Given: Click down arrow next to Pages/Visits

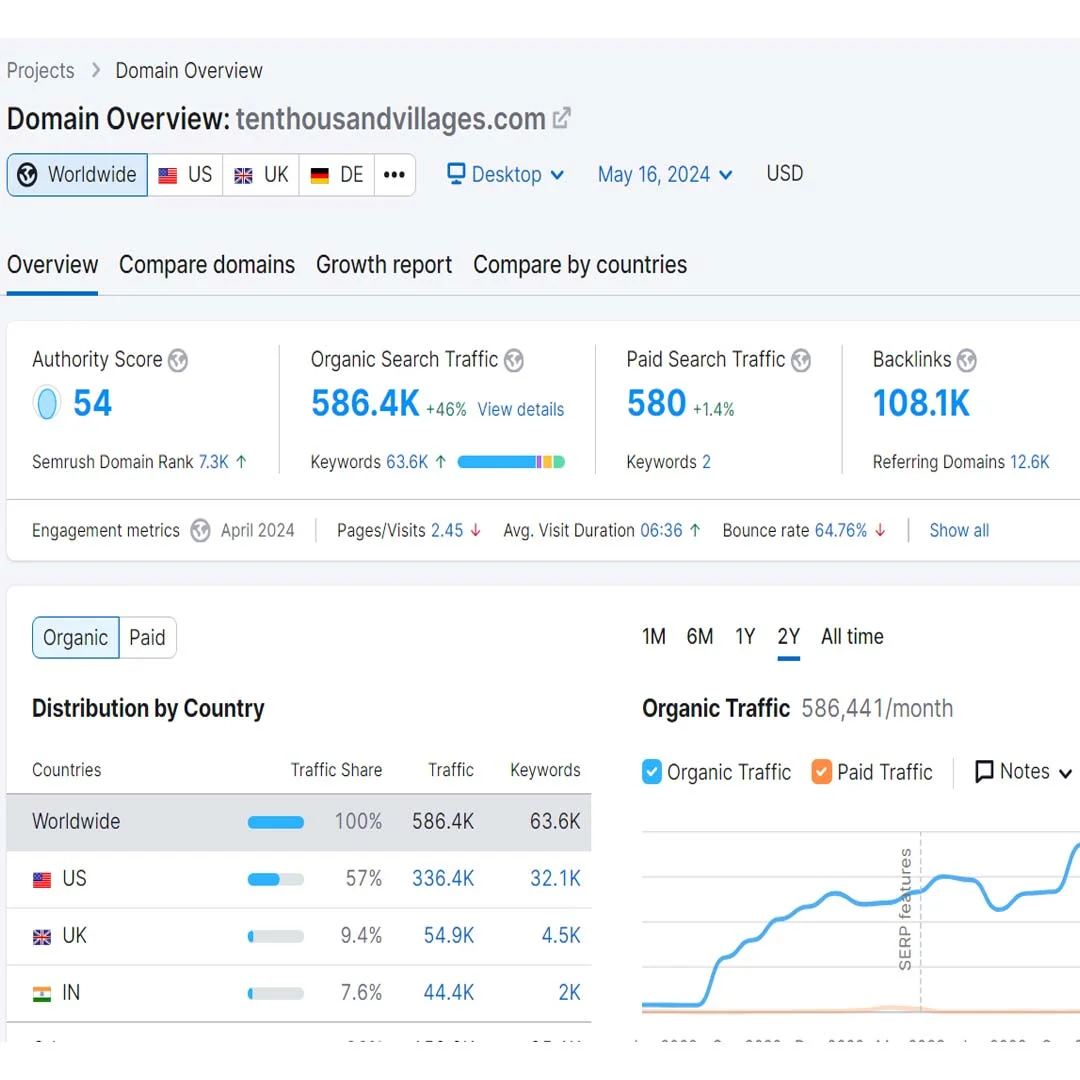Looking at the screenshot, I should (475, 530).
